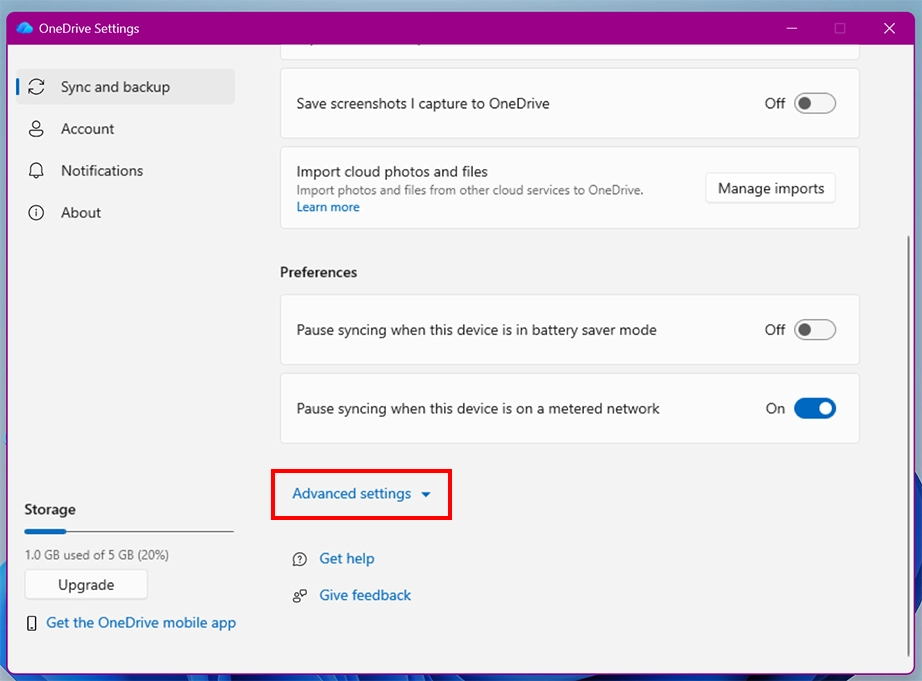Viewport: 922px width, 681px height.
Task: Open the Give feedback link
Action: (x=365, y=595)
